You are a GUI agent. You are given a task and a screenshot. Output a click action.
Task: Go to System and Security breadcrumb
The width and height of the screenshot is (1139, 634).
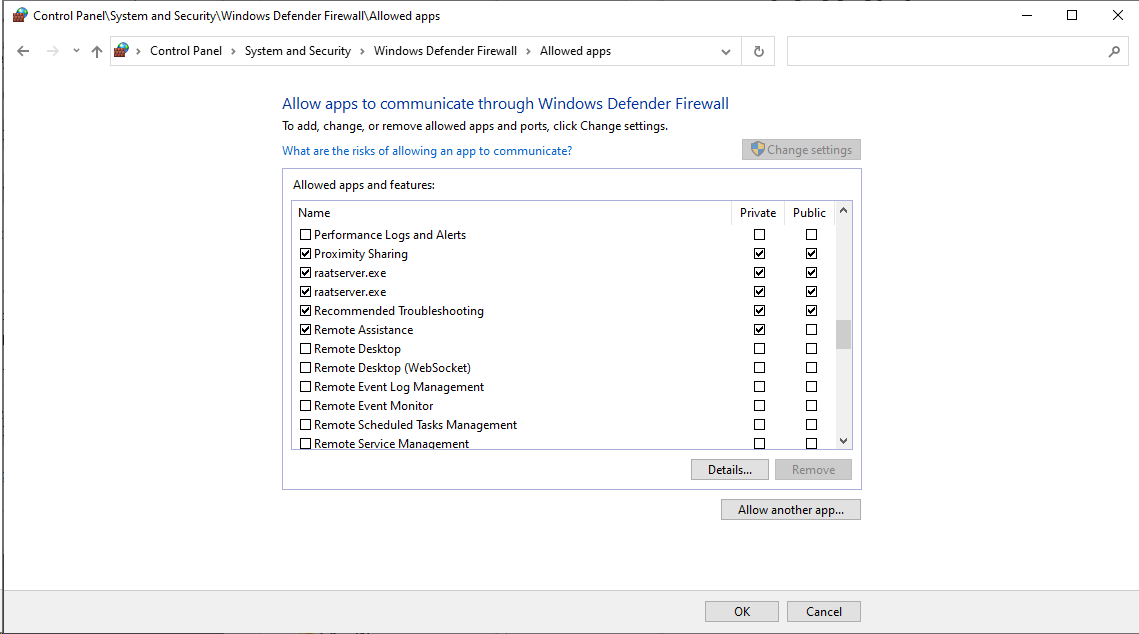pyautogui.click(x=297, y=51)
